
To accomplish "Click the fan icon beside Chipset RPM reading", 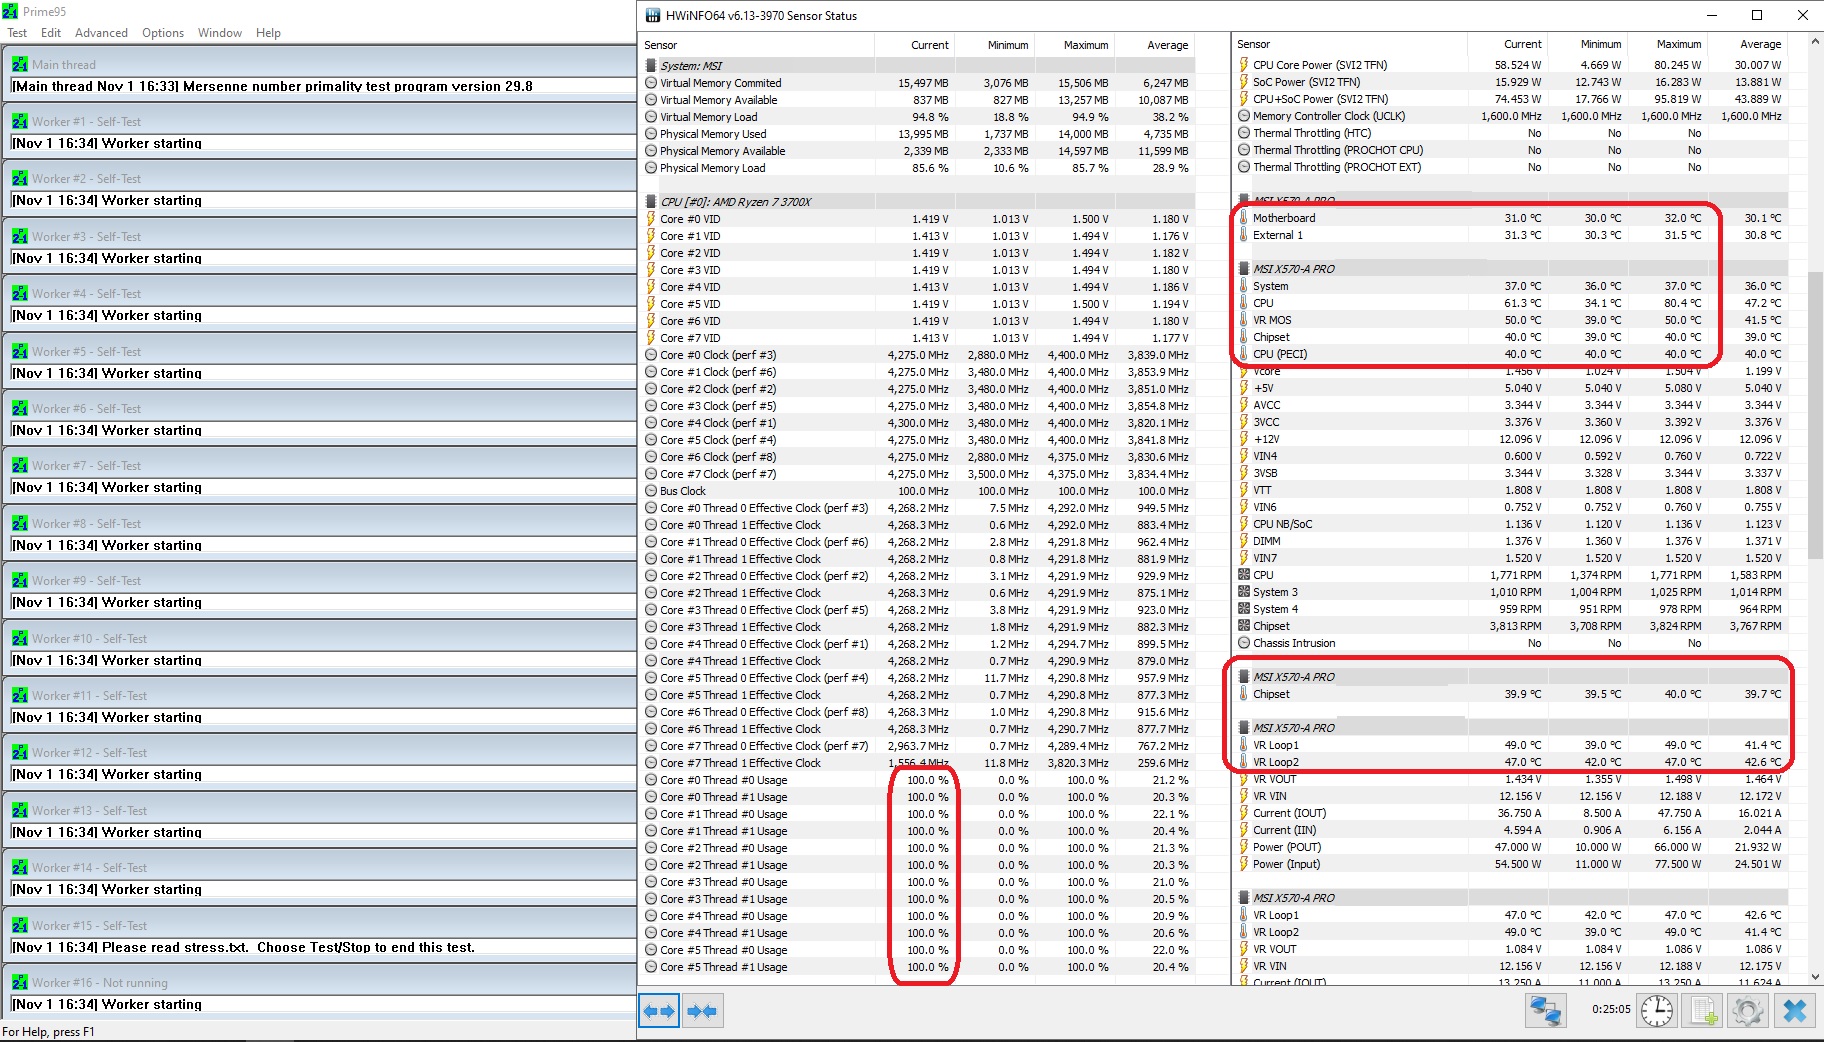I will point(1244,626).
